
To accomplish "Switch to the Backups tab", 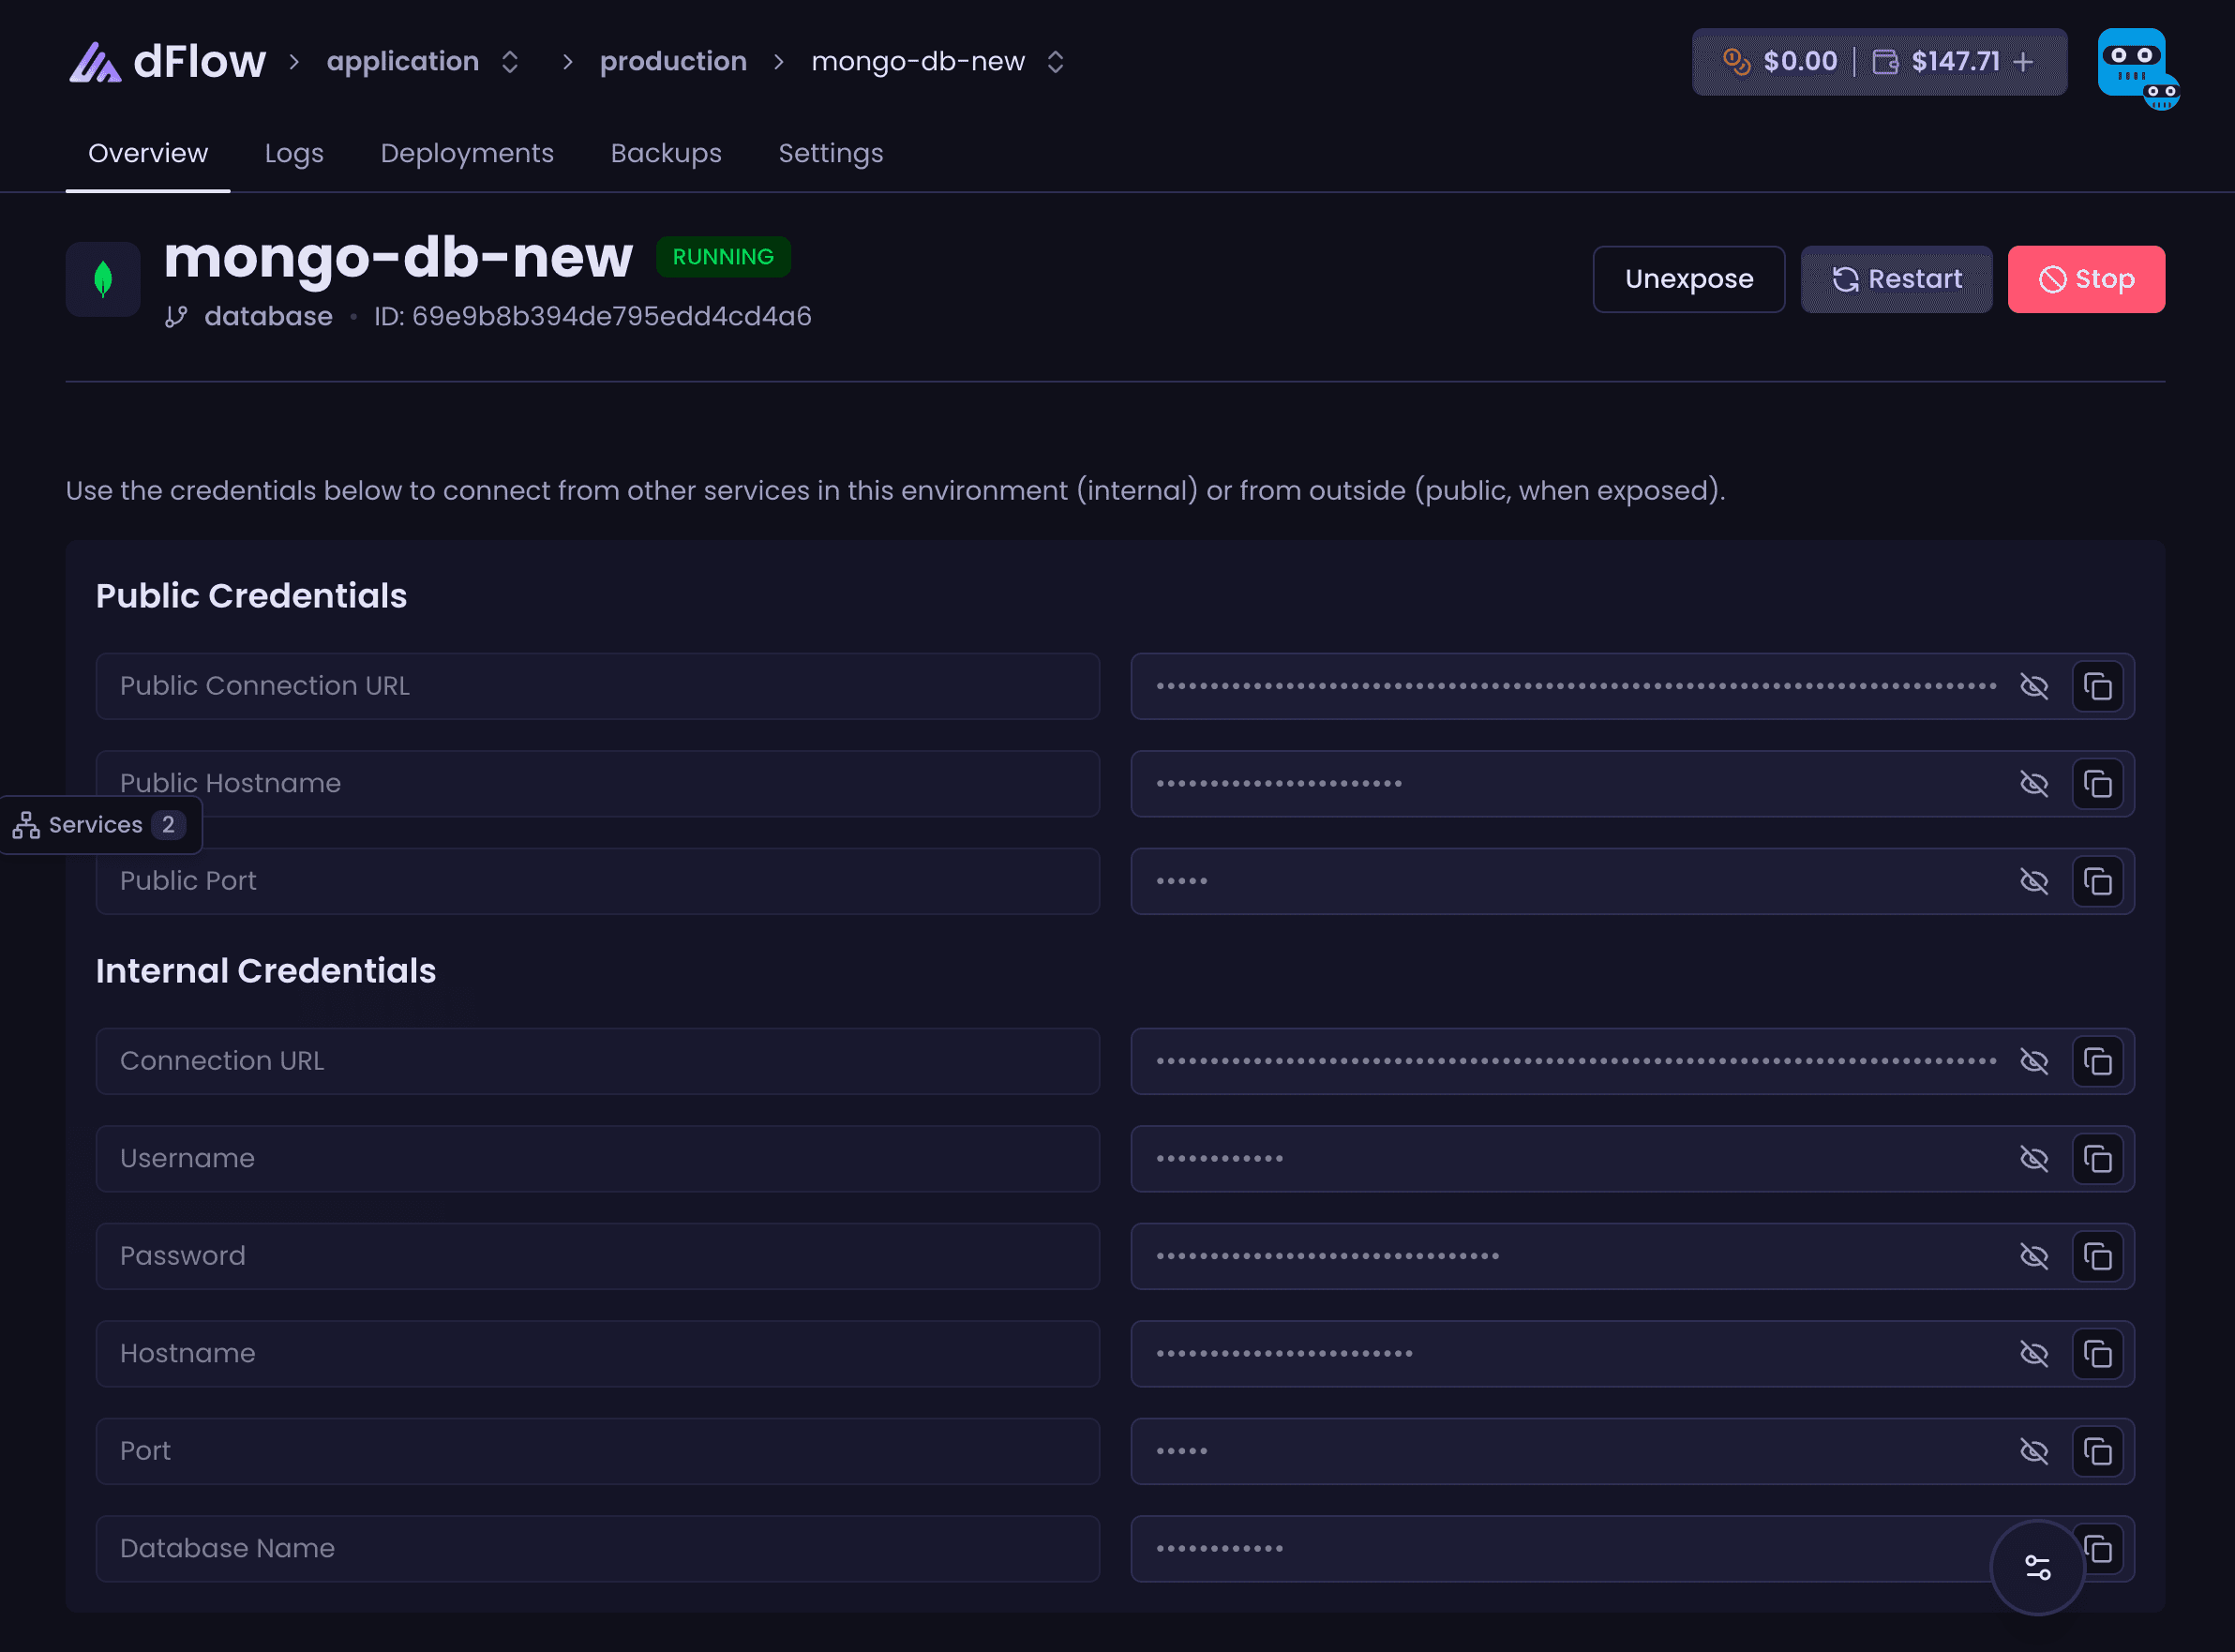I will tap(666, 153).
